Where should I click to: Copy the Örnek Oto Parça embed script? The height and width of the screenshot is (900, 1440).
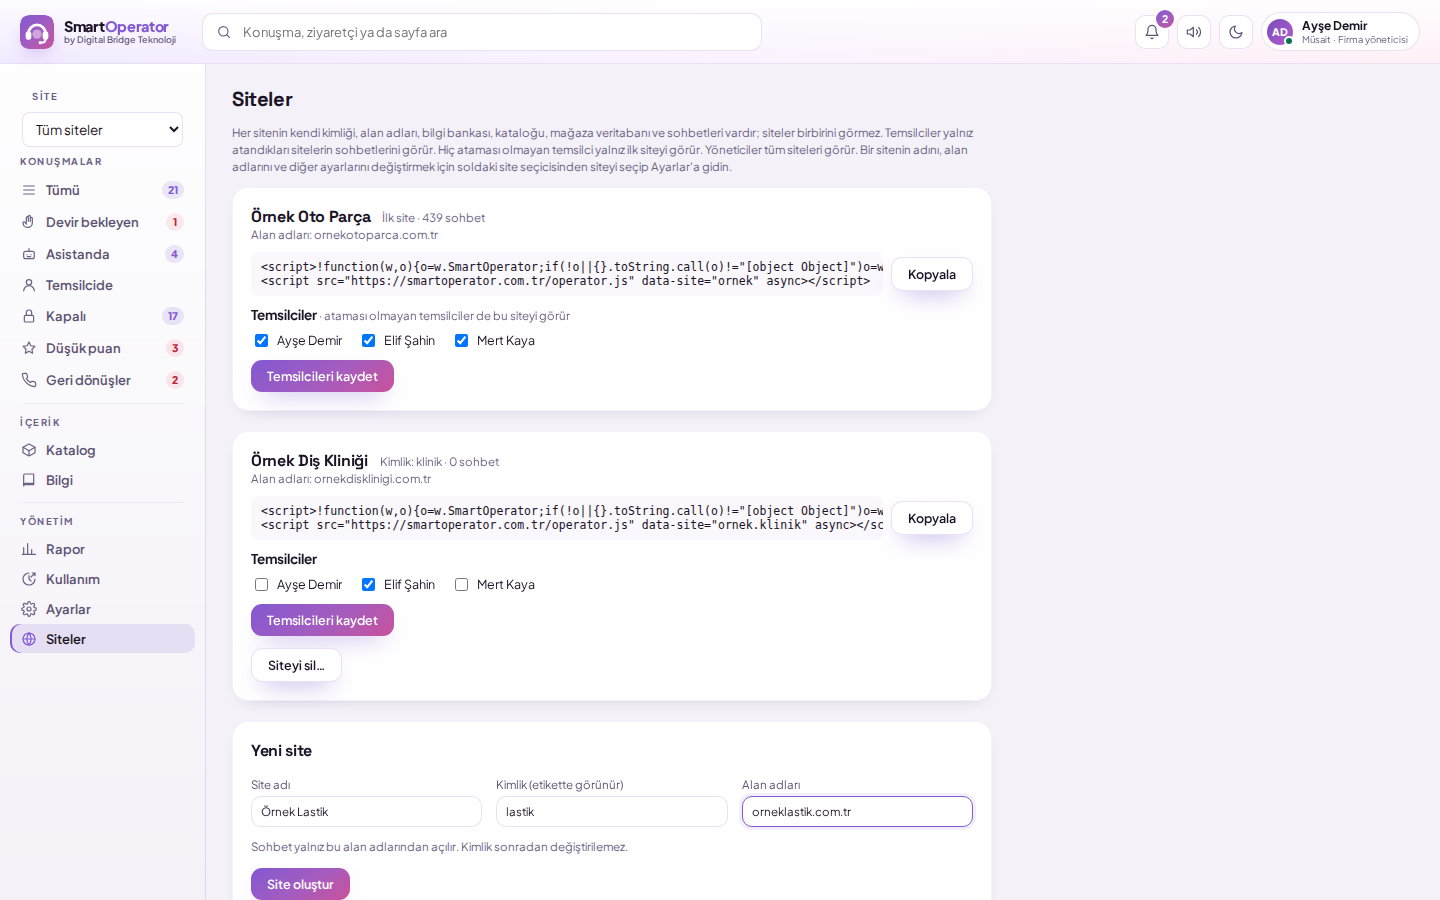click(932, 274)
